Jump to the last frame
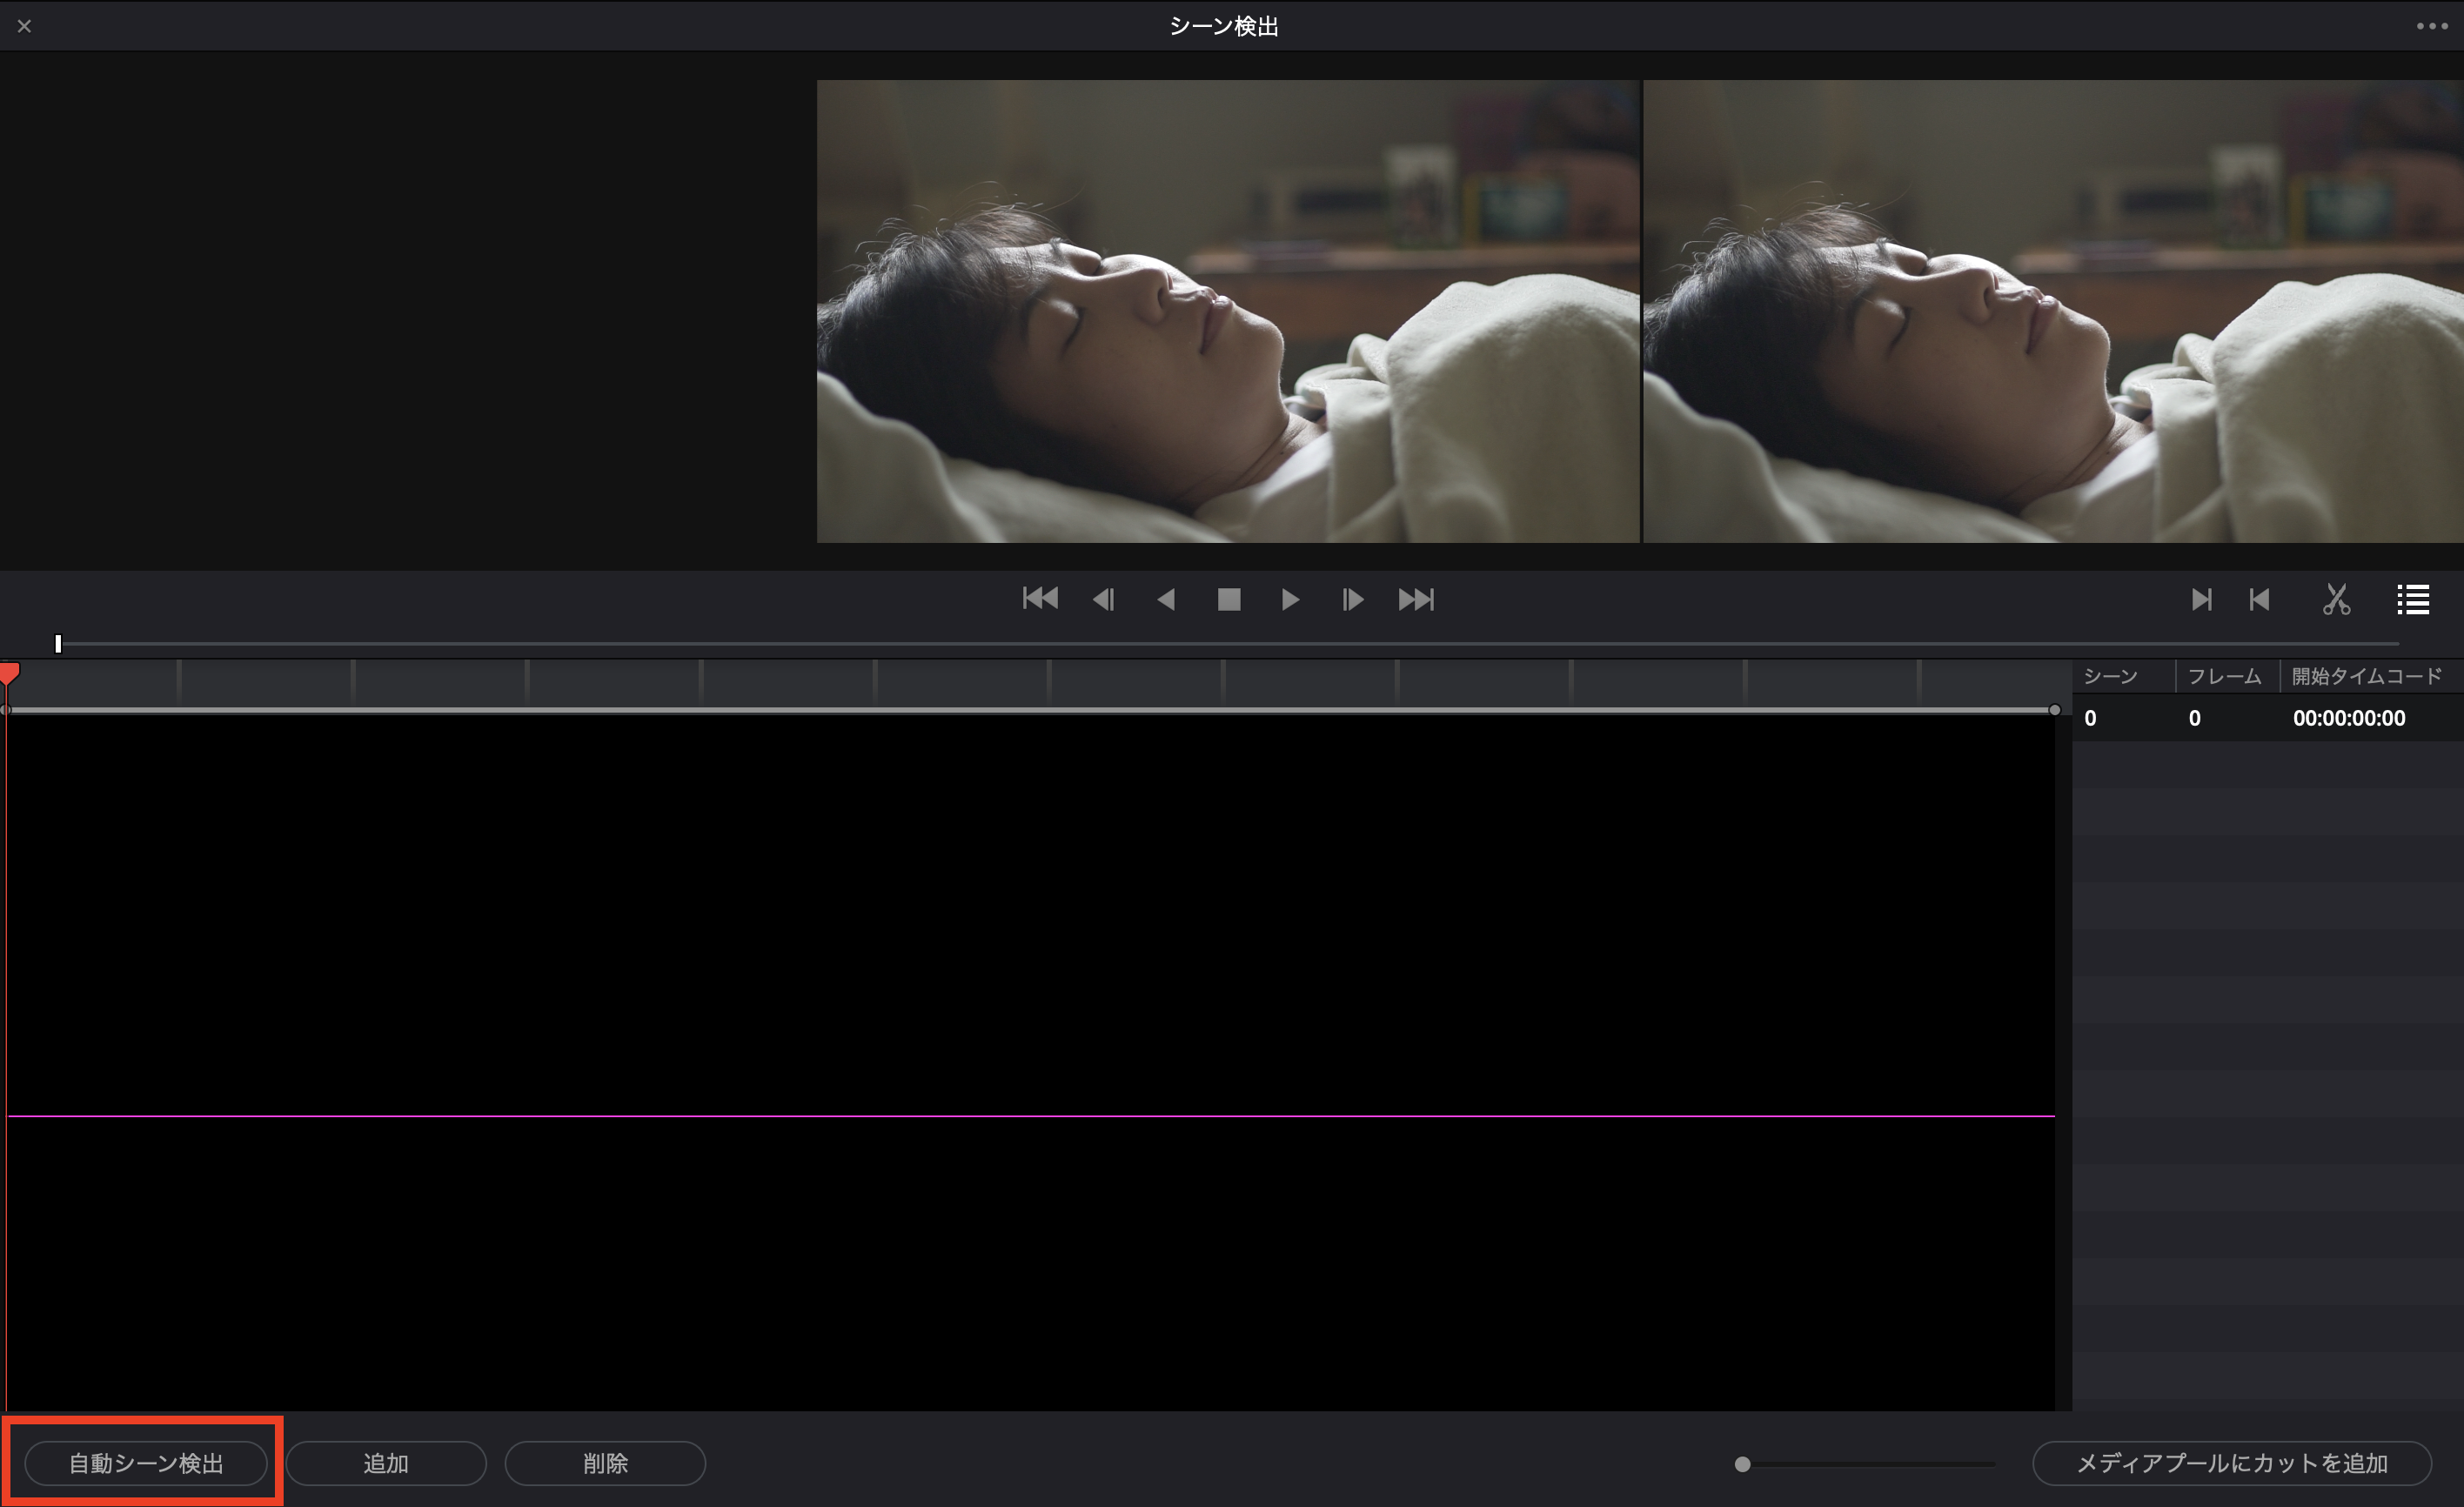The image size is (2464, 1507). [x=1416, y=599]
